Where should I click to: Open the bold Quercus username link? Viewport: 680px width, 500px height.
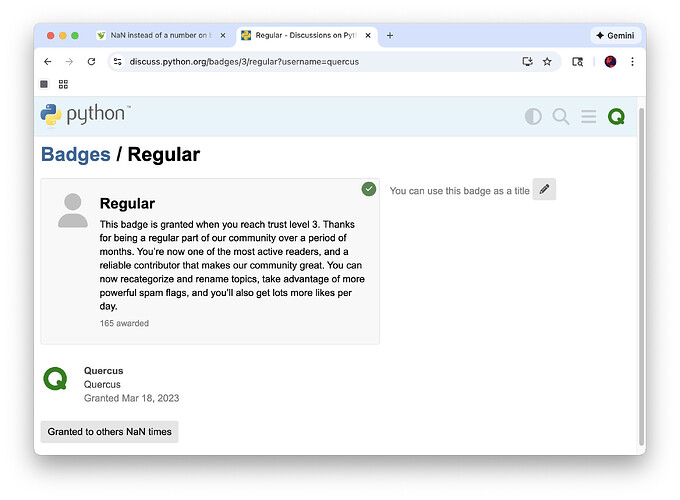(x=104, y=371)
